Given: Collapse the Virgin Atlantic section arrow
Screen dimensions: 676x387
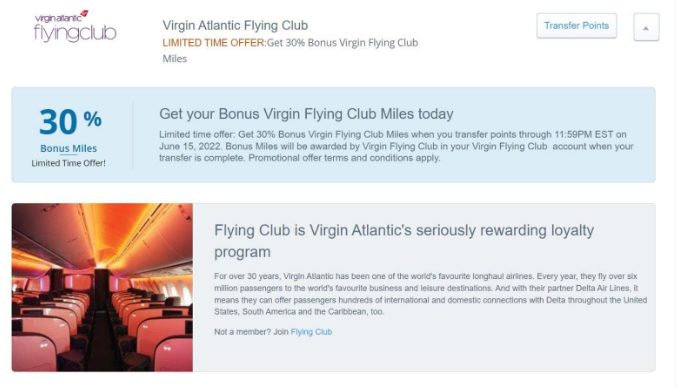Looking at the screenshot, I should (x=646, y=28).
